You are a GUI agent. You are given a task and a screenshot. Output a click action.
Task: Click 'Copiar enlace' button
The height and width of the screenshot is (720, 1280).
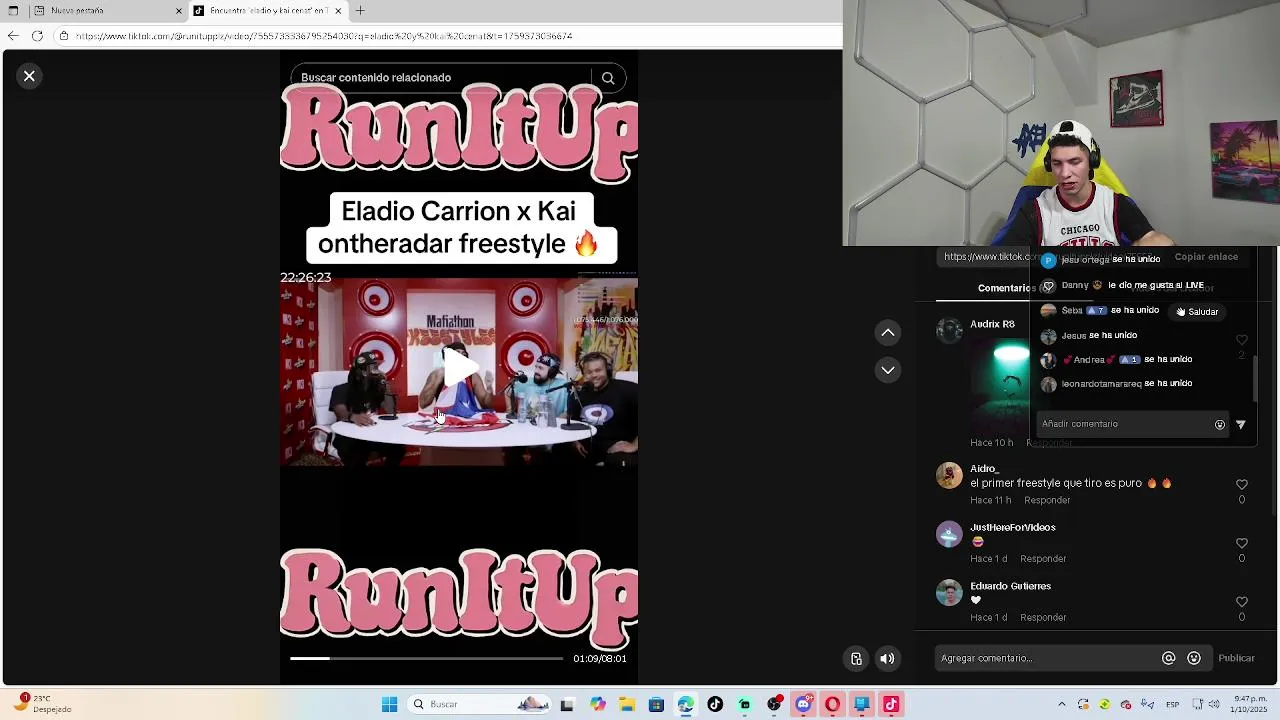pos(1206,257)
